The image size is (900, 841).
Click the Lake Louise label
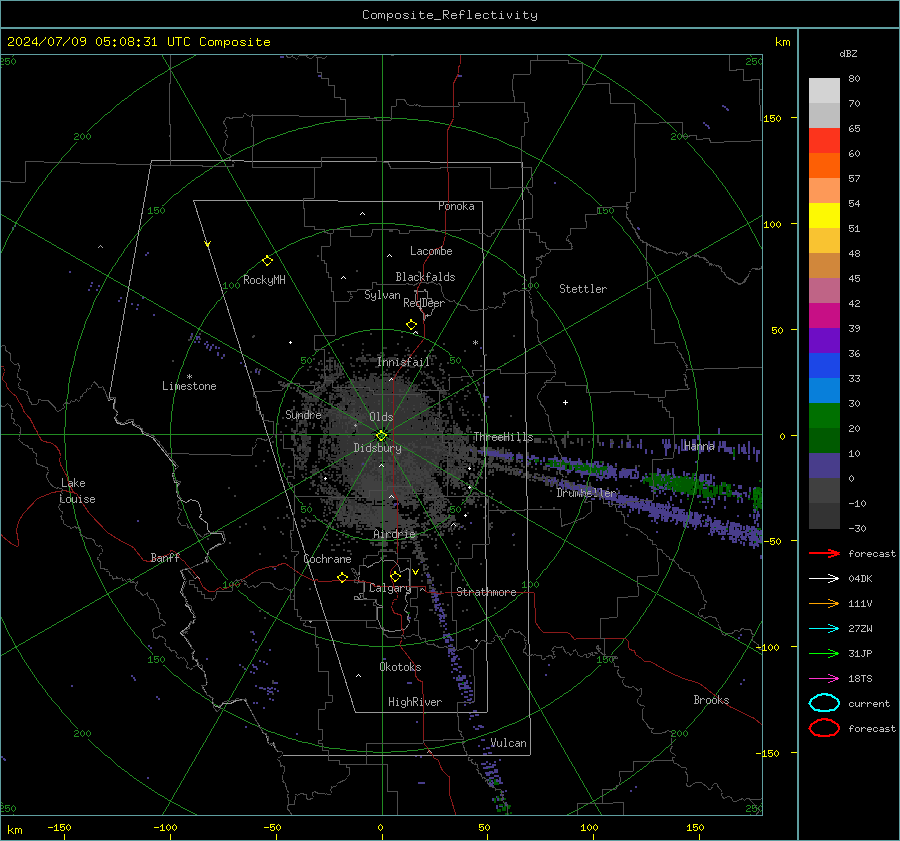77,491
